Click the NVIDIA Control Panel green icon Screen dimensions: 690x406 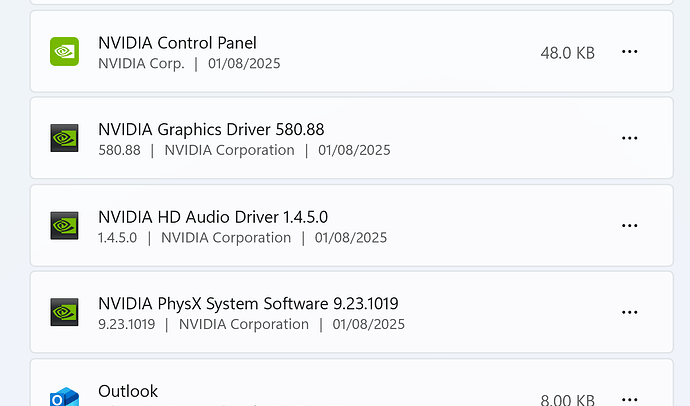pos(64,51)
